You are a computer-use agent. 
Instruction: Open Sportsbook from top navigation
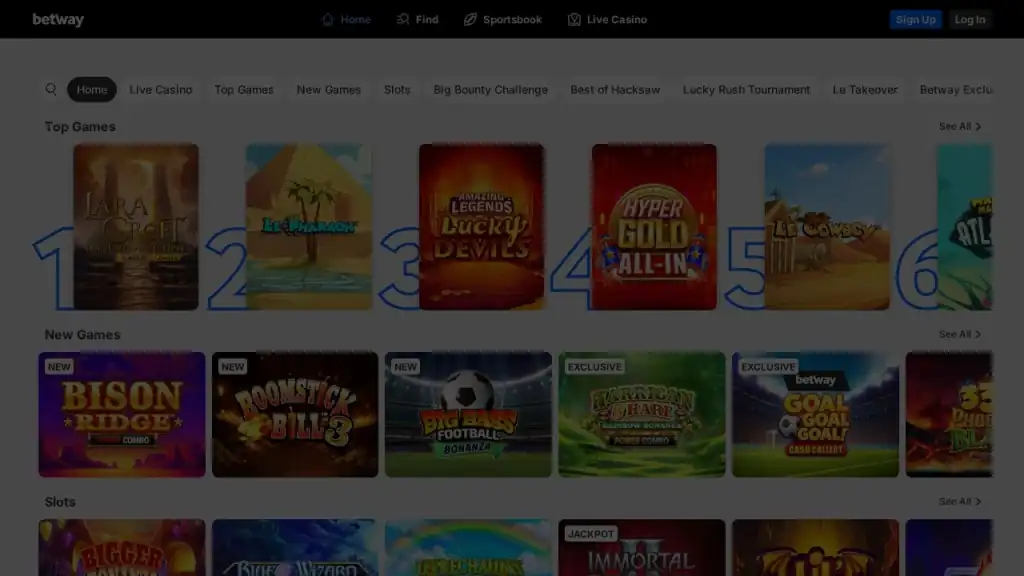[x=503, y=20]
